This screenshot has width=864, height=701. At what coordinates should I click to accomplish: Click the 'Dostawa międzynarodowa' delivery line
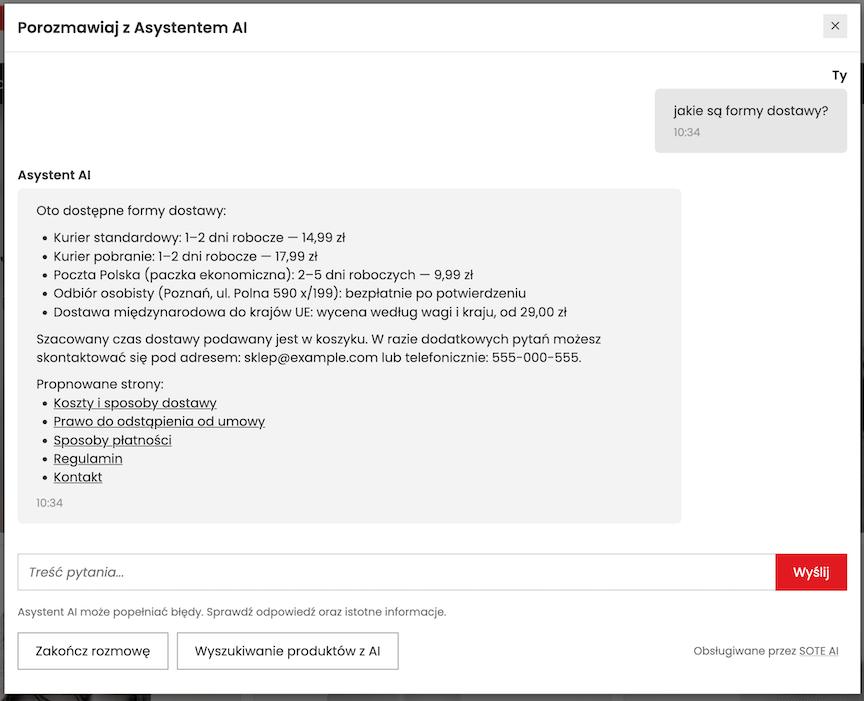pos(310,312)
